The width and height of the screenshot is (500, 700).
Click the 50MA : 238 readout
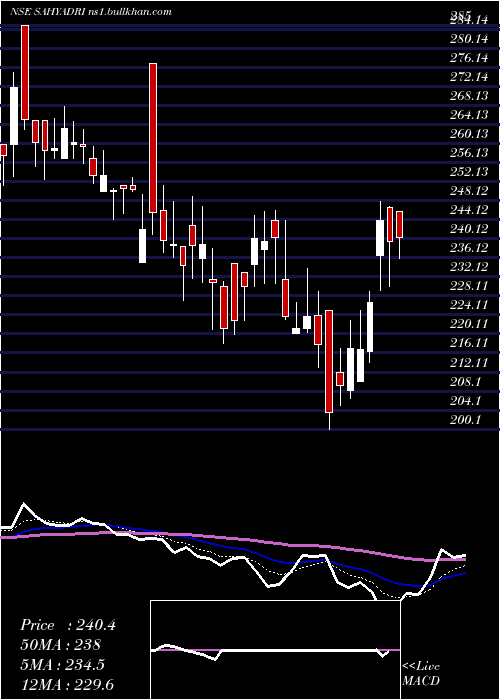61,645
